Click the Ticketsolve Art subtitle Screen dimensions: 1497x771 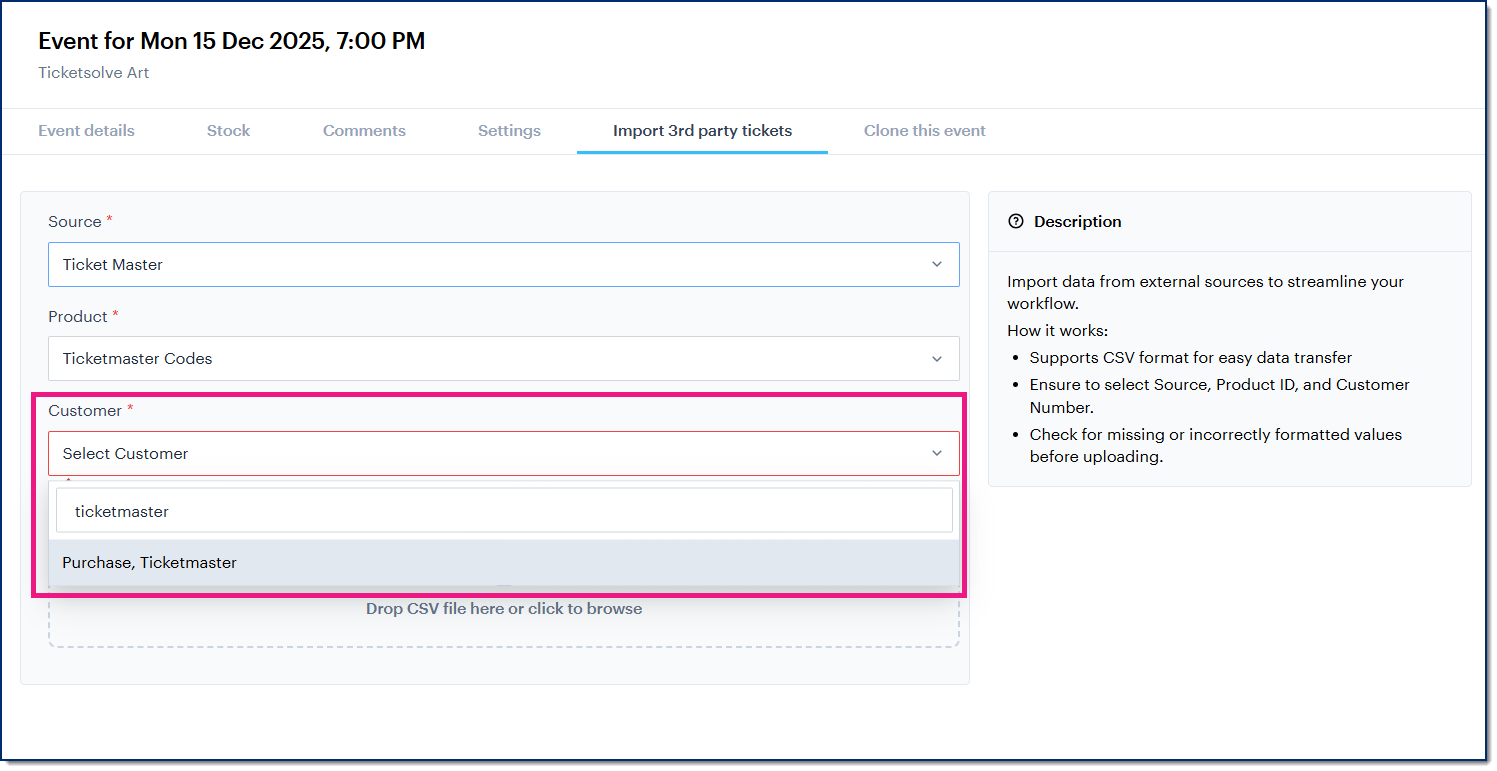pos(94,73)
